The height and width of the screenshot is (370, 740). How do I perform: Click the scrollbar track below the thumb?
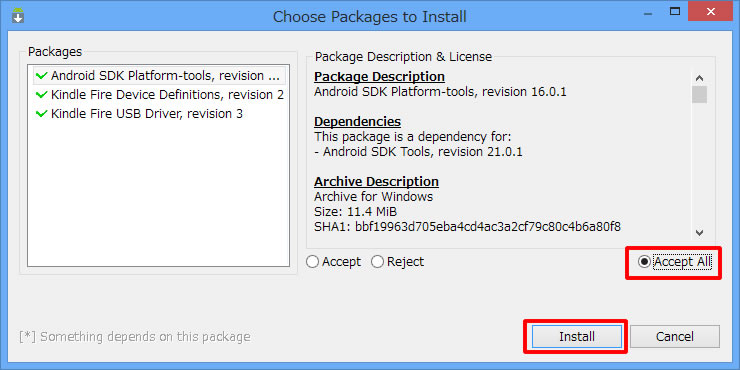(x=699, y=164)
